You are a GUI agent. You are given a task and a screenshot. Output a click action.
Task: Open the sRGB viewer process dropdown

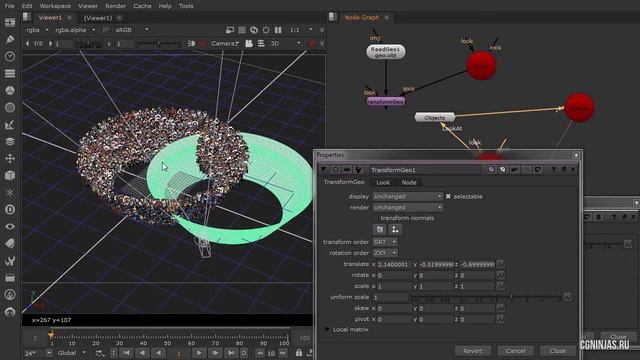(132, 30)
